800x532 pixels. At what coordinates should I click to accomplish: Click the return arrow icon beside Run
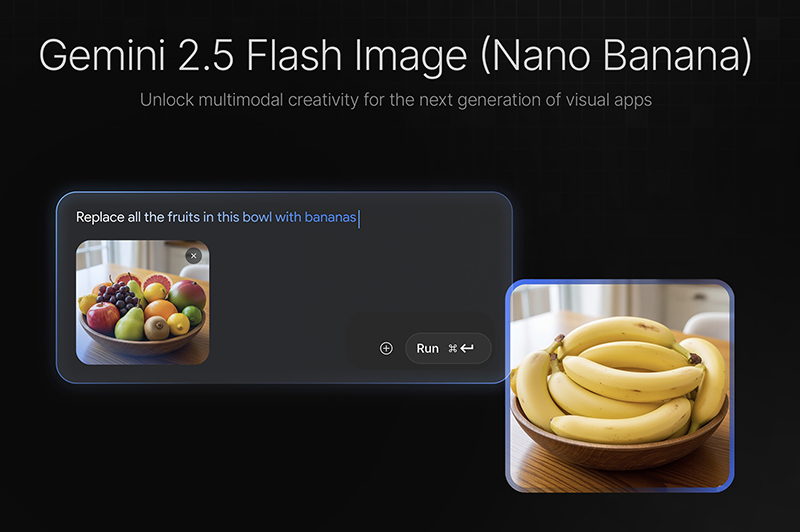pyautogui.click(x=467, y=348)
